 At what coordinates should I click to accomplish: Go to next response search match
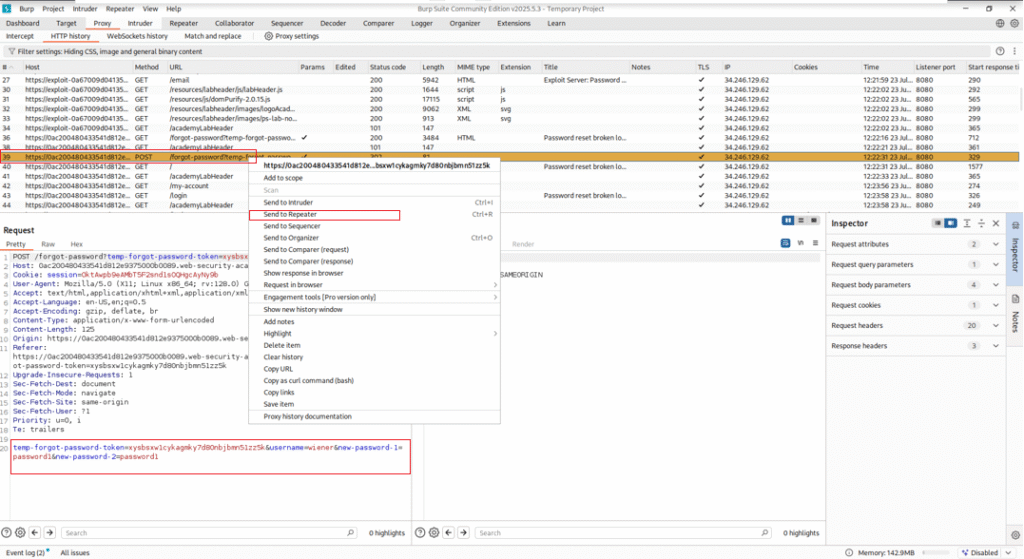(x=464, y=533)
